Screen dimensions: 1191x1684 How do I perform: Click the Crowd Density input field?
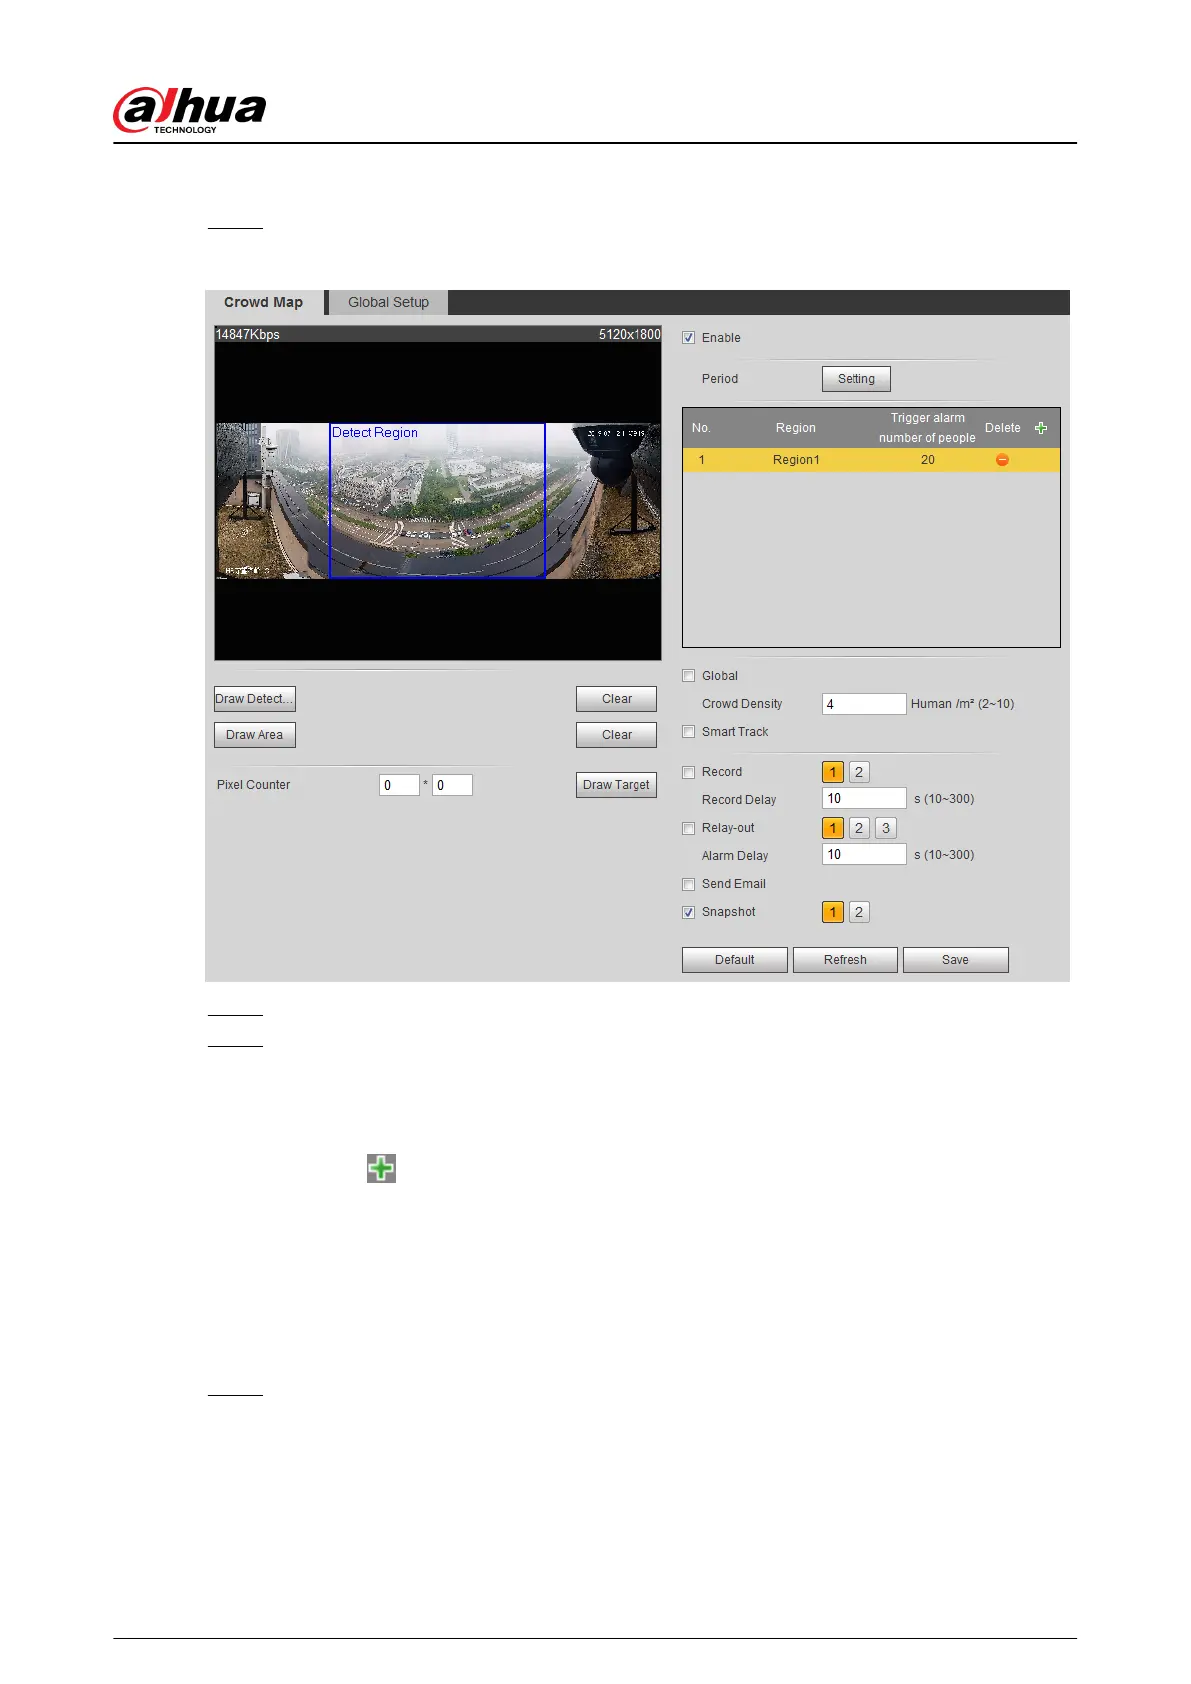pyautogui.click(x=864, y=704)
